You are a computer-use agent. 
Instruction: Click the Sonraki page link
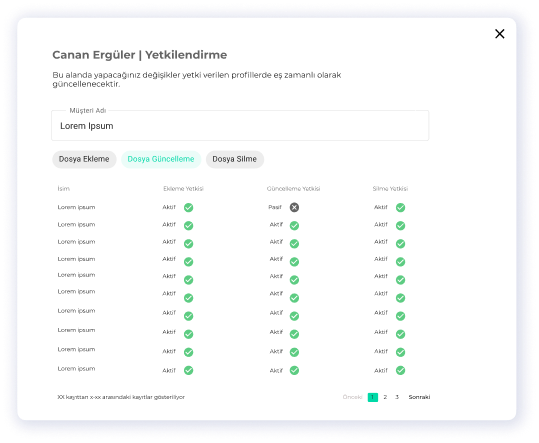coord(419,397)
